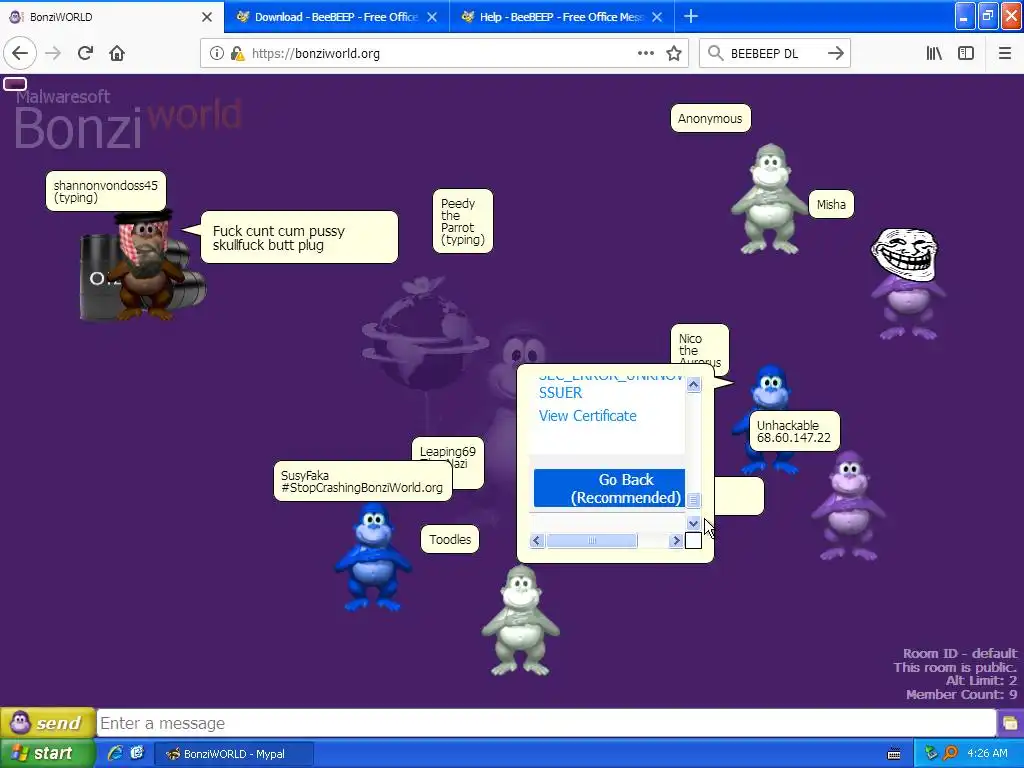This screenshot has height=768, width=1024.
Task: Run search with the go arrow
Action: pos(835,53)
